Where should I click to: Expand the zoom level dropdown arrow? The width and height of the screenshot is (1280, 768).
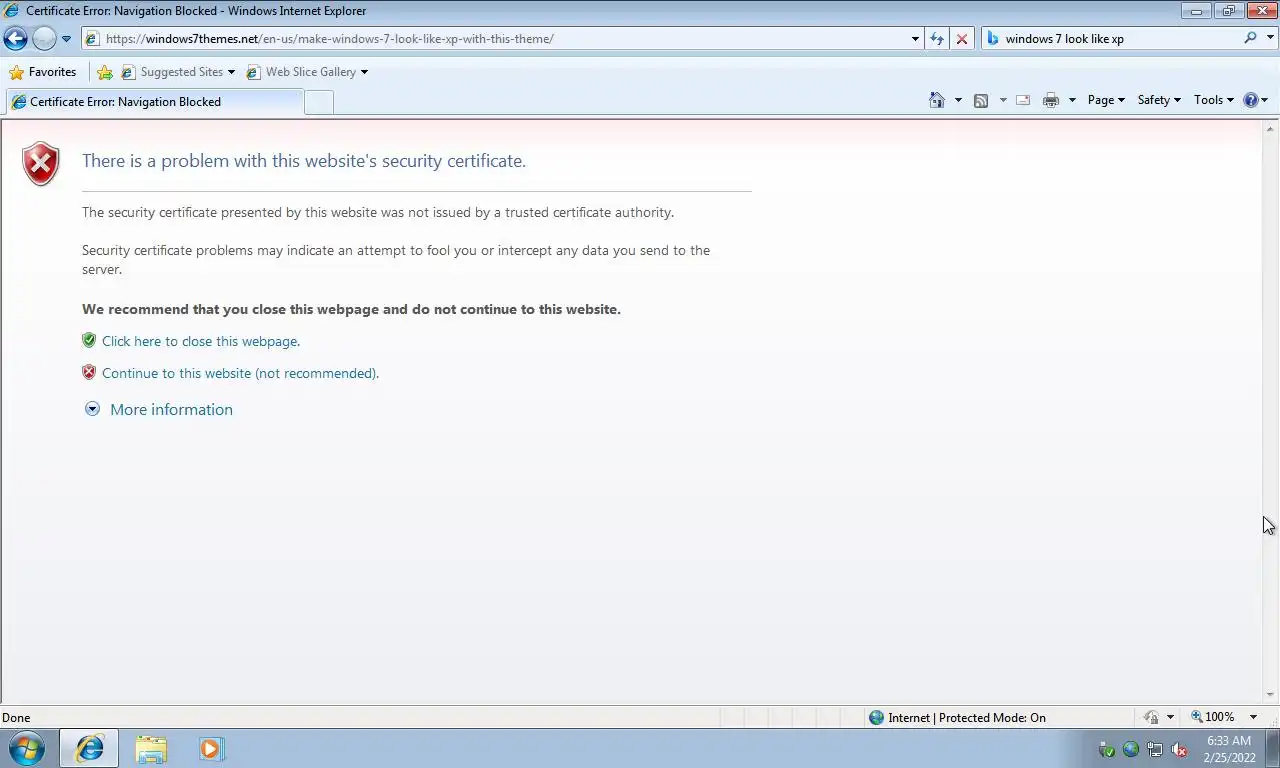(1253, 717)
